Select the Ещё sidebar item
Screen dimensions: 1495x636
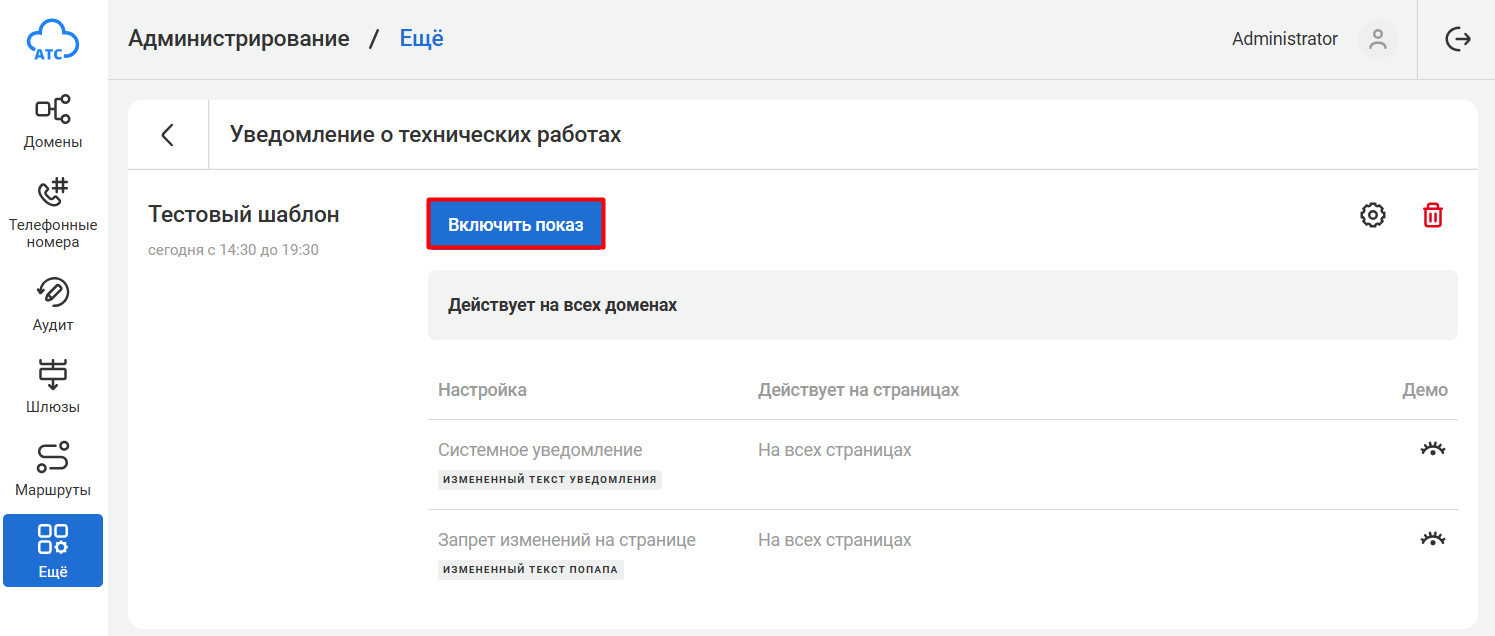click(x=53, y=551)
